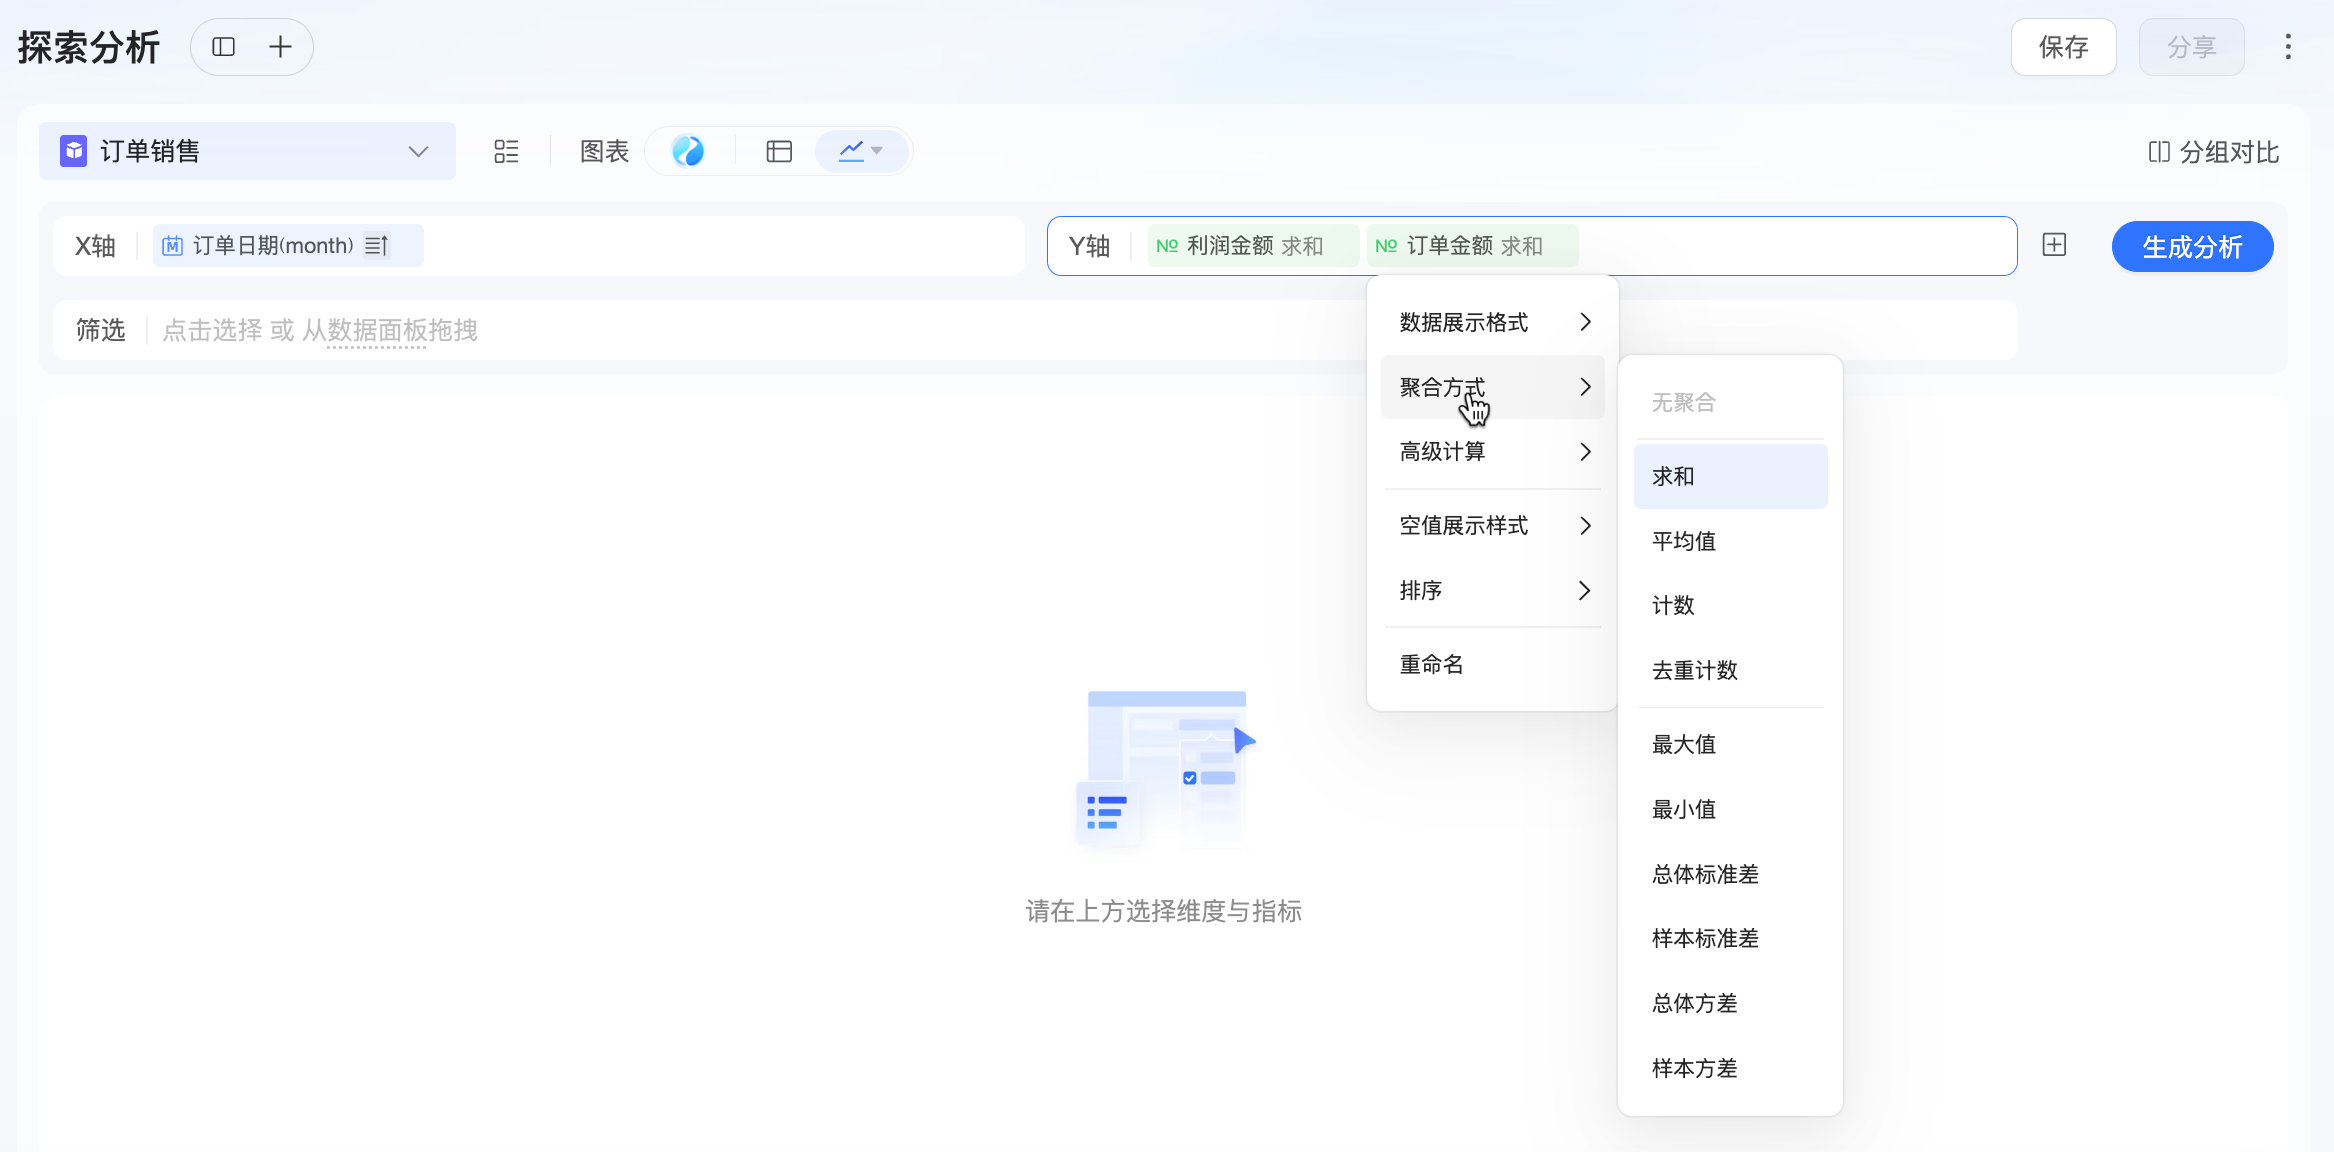
Task: Enable 分组对比 comparison mode
Action: click(x=2214, y=152)
